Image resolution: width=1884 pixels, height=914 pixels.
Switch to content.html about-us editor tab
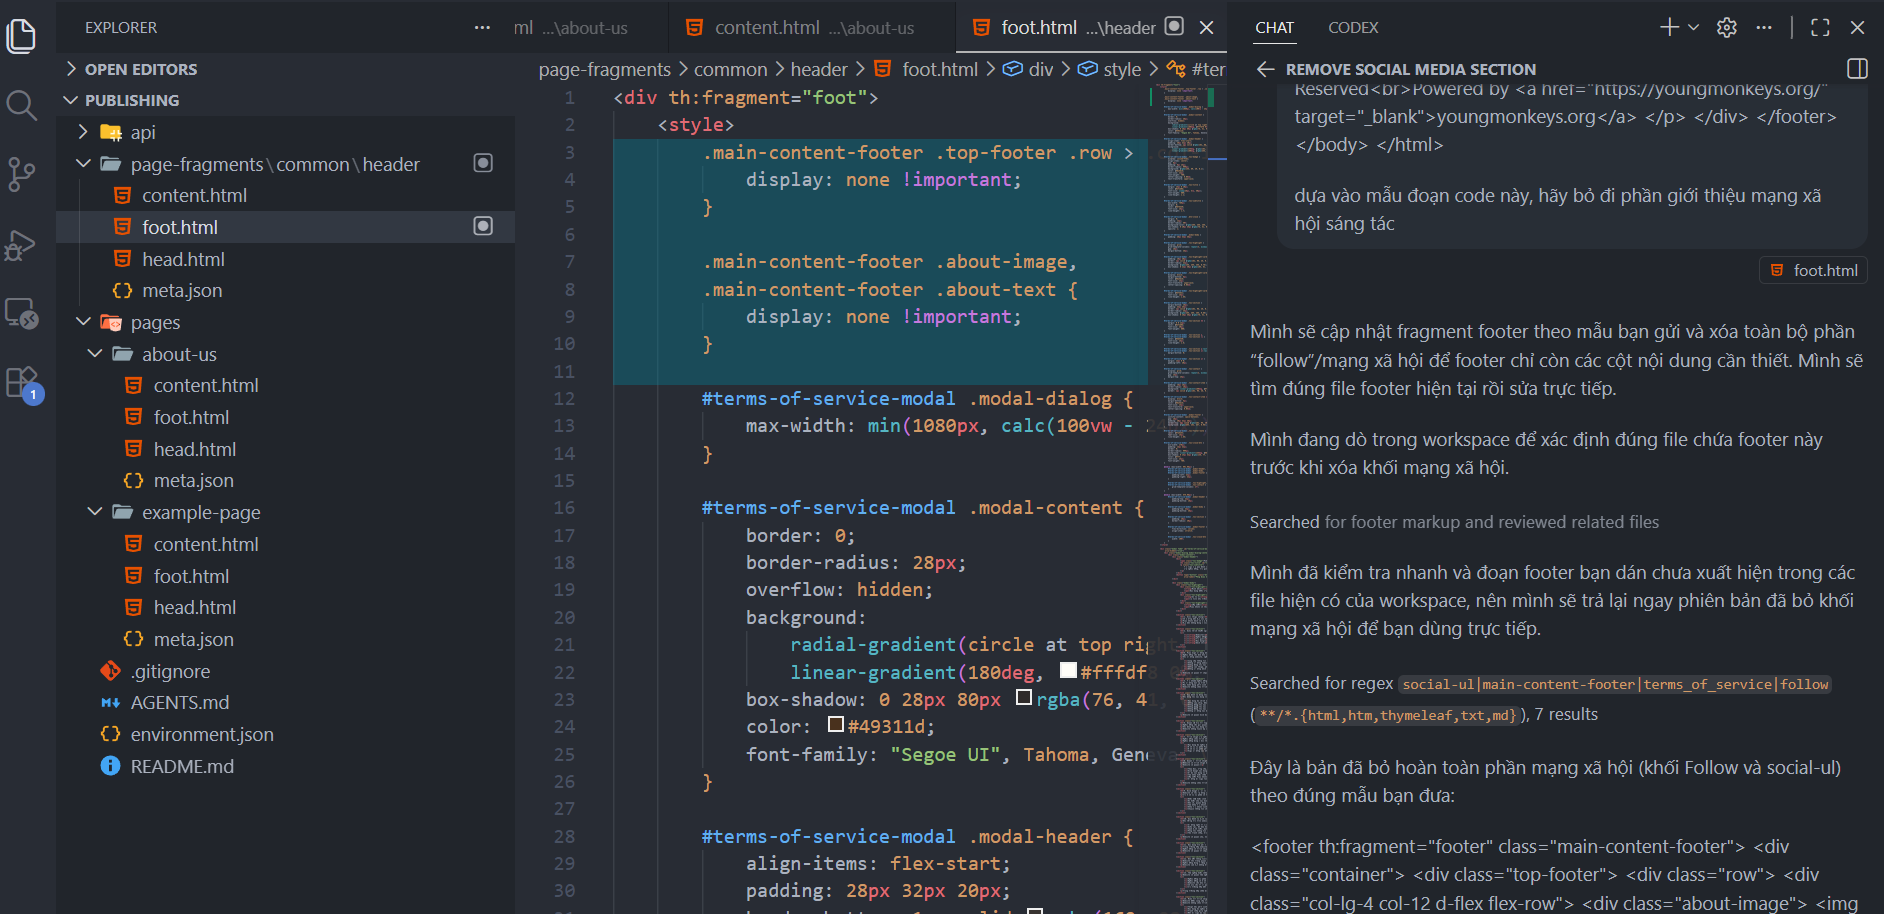point(812,28)
